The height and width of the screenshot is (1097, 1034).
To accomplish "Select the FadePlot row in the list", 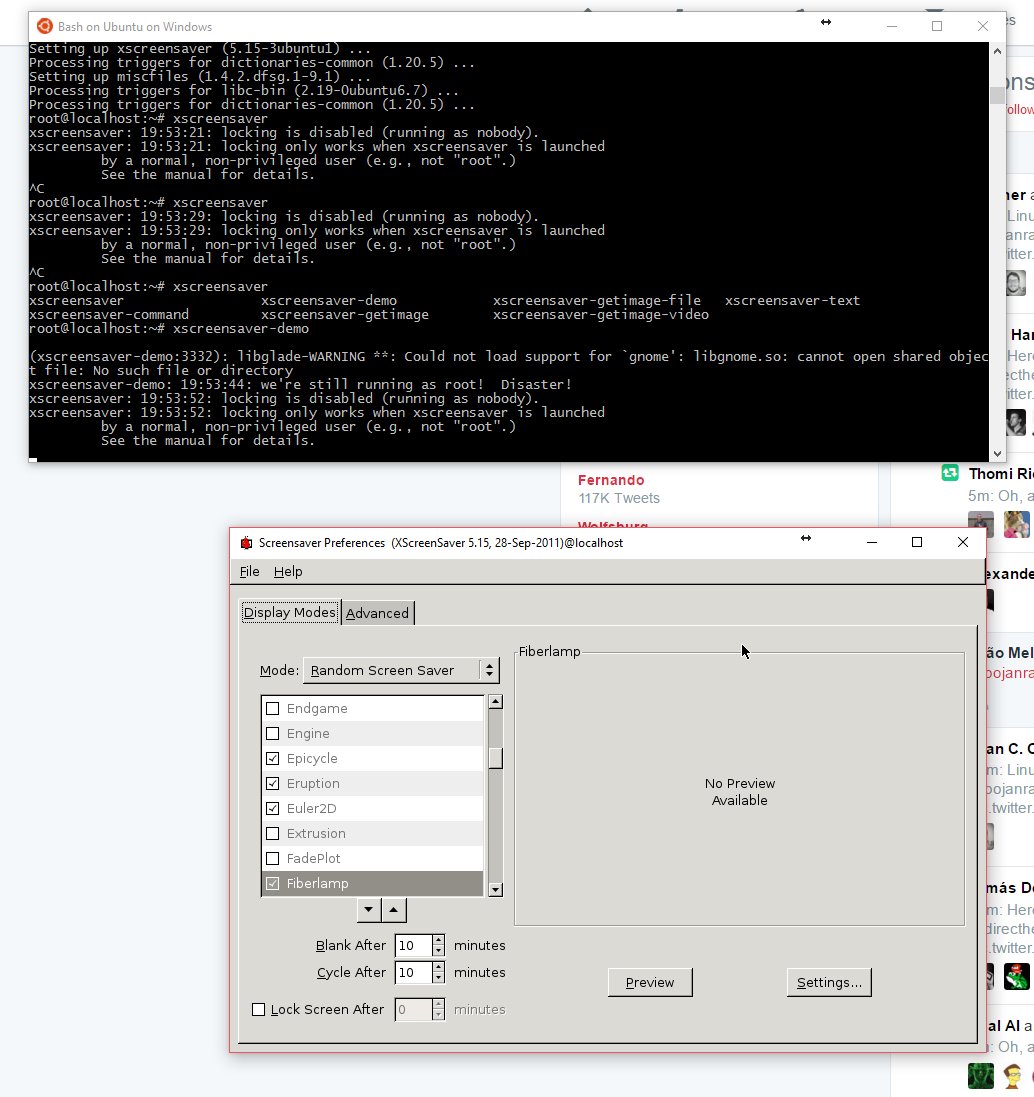I will pyautogui.click(x=373, y=858).
